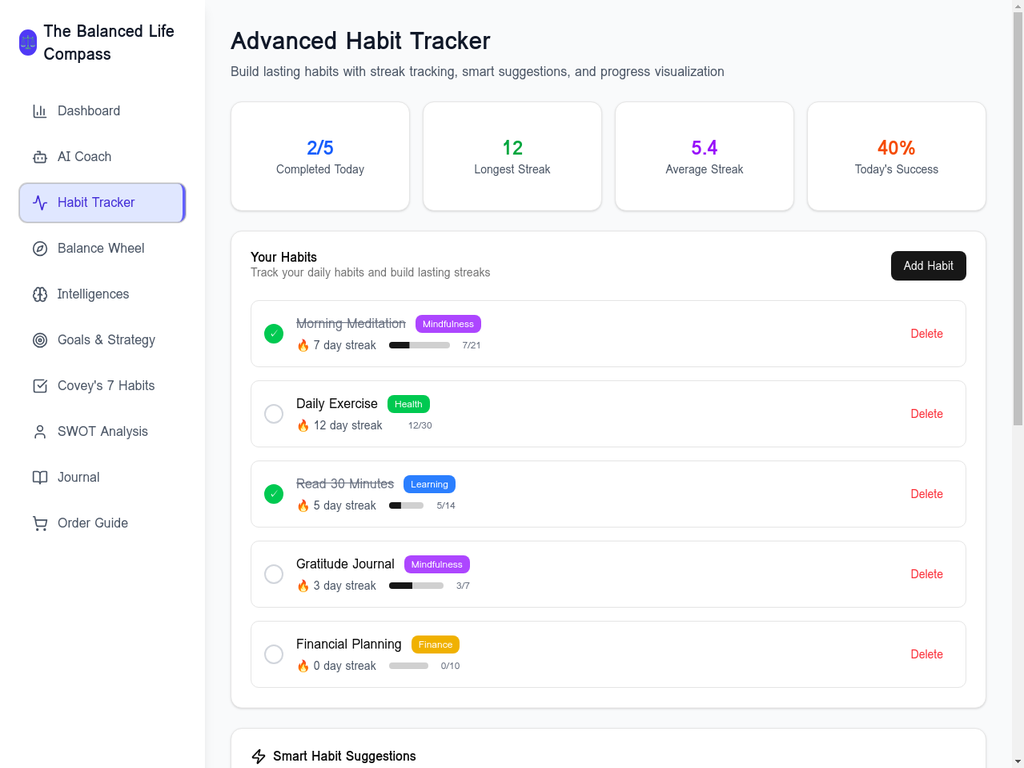Select the Intelligences brain icon
Screen dimensions: 1024x768
[40, 294]
